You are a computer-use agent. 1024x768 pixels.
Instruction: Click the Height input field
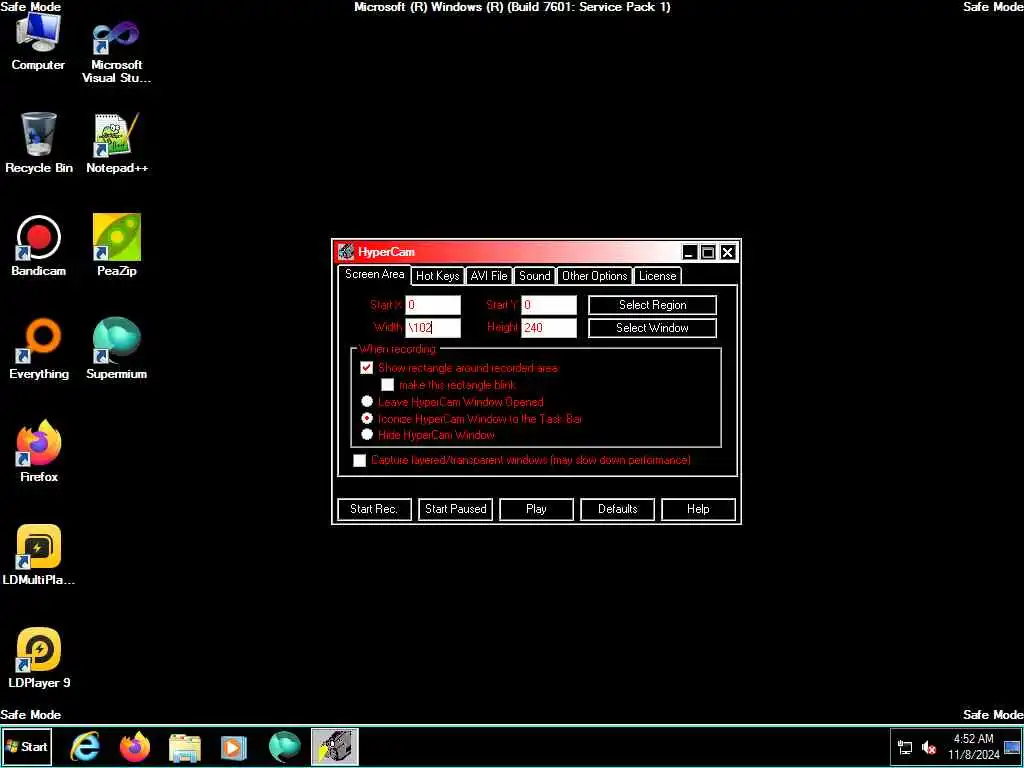click(549, 328)
